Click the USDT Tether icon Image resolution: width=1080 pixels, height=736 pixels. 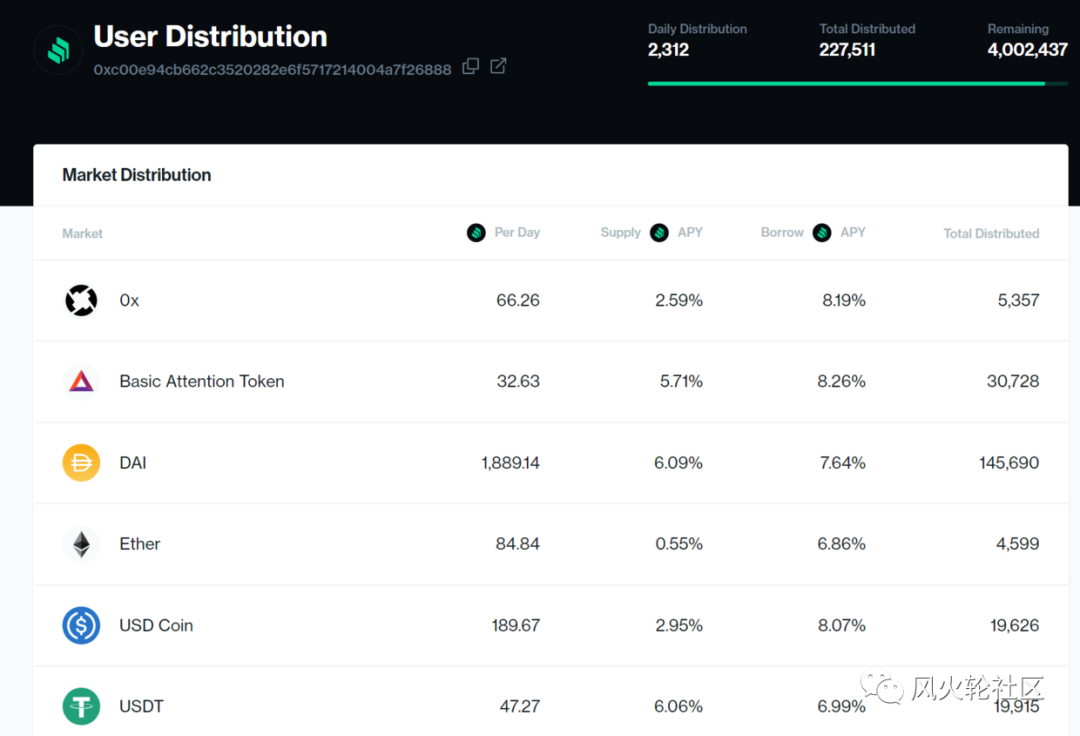click(x=81, y=706)
